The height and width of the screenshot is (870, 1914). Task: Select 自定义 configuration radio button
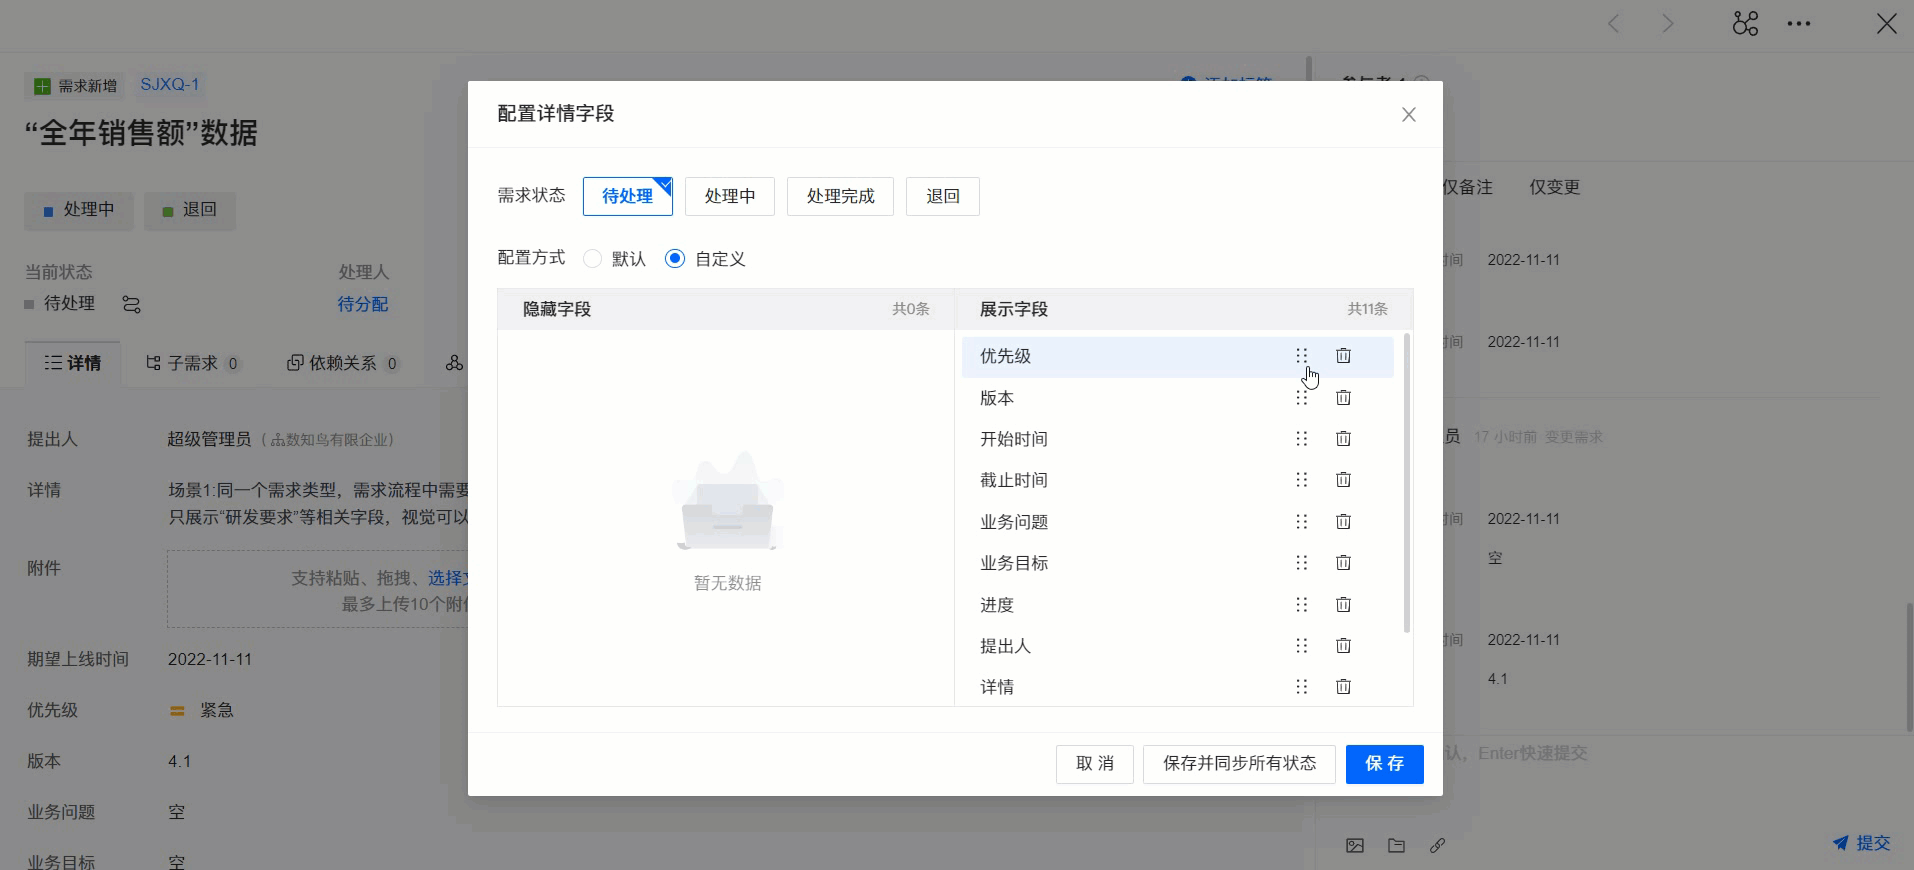[675, 259]
